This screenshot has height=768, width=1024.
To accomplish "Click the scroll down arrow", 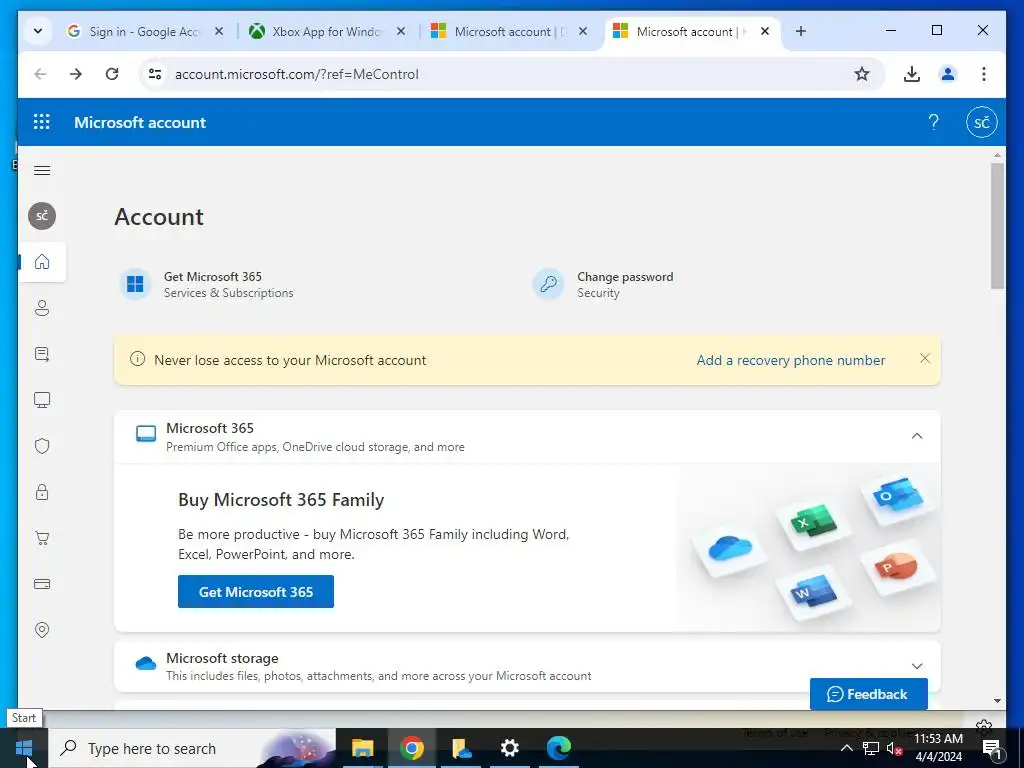I will point(997,701).
